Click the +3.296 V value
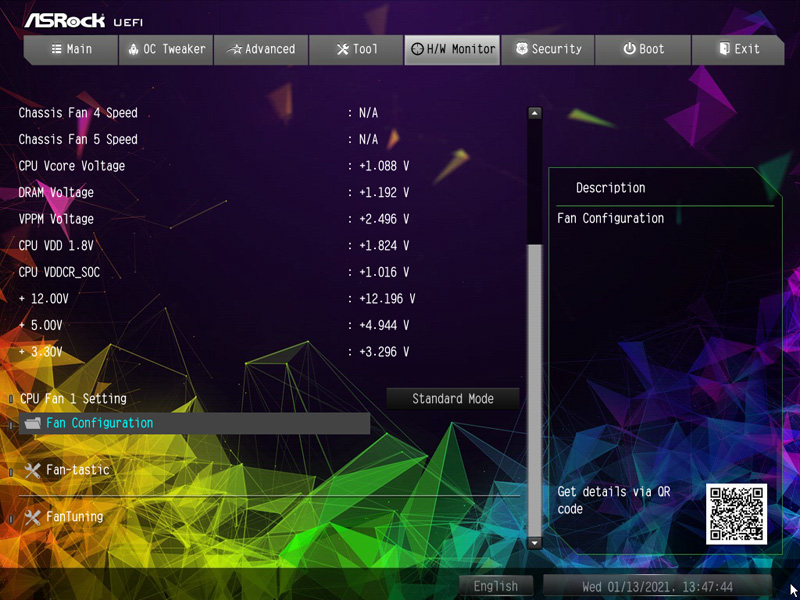800x600 pixels. [x=384, y=352]
